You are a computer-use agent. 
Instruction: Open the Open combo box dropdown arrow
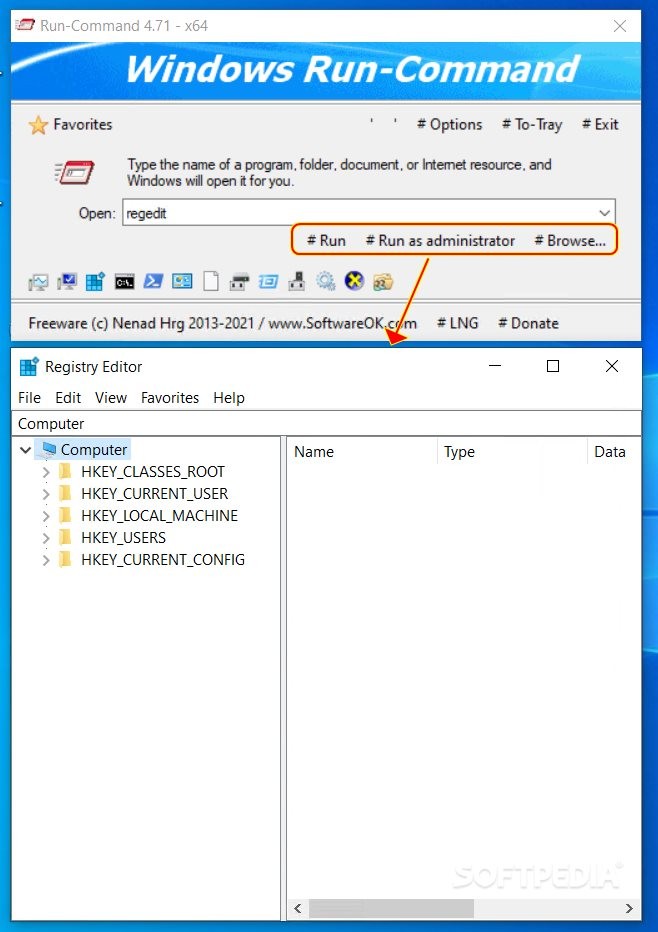(x=605, y=213)
